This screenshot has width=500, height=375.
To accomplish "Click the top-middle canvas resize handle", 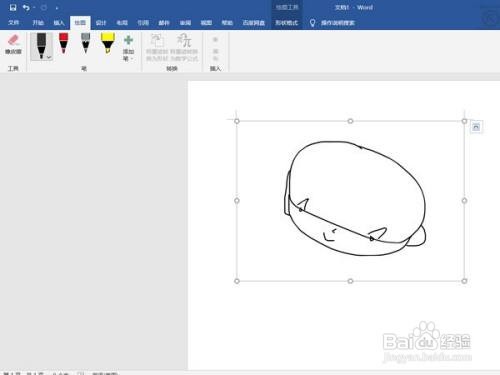I will (350, 121).
